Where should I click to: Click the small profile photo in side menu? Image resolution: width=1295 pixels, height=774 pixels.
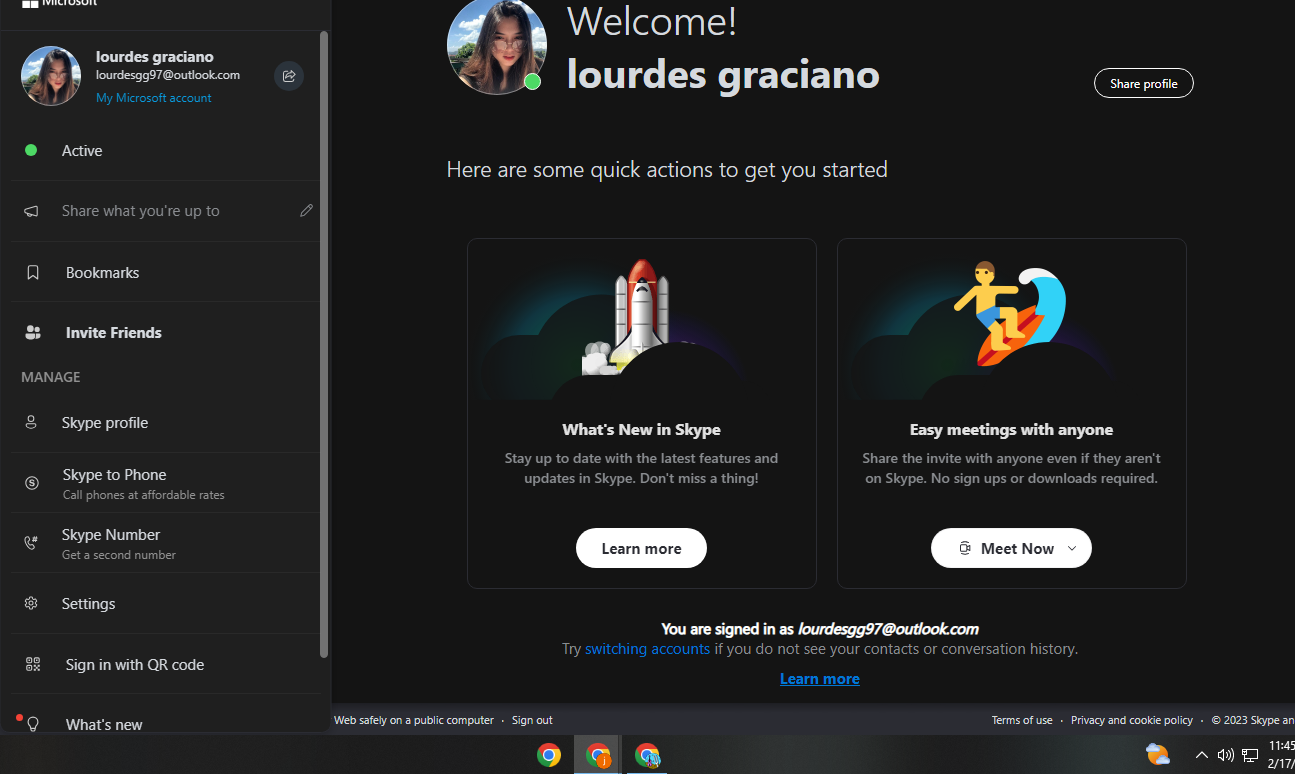point(51,76)
